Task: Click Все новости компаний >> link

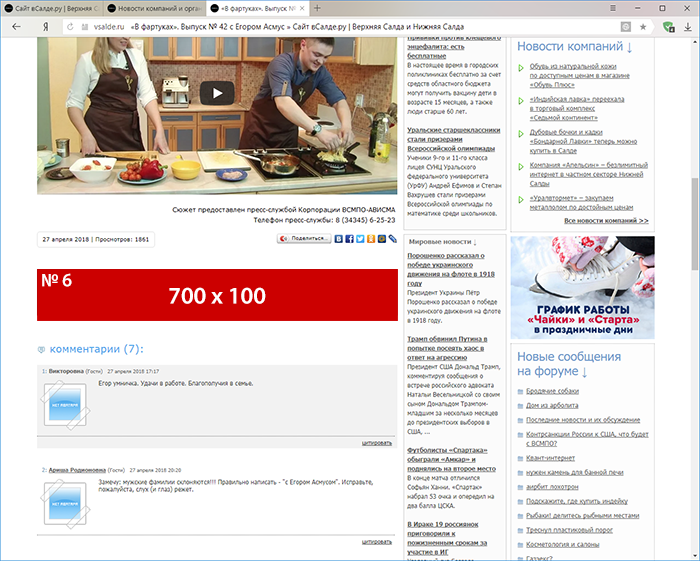Action: point(606,220)
